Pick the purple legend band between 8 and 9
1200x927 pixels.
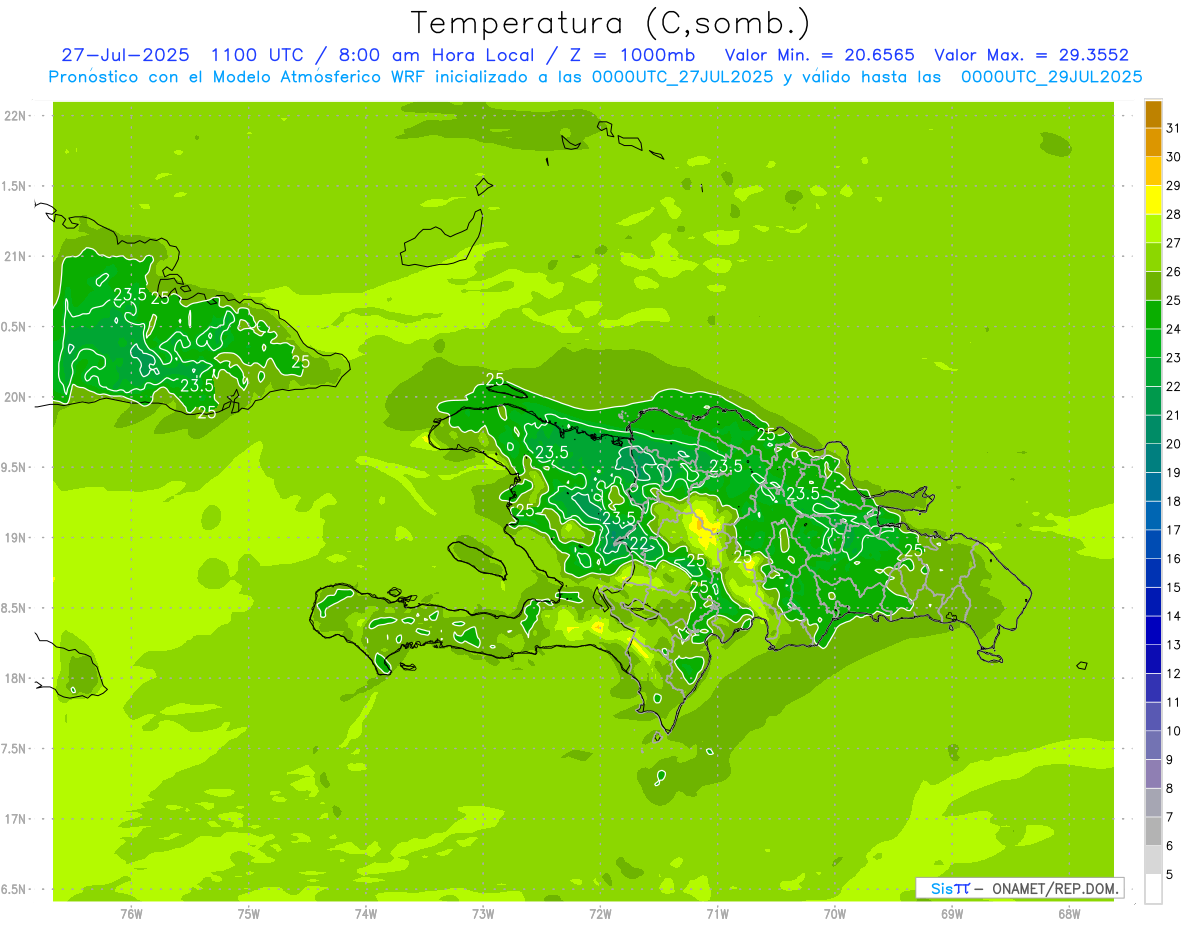(x=1153, y=774)
